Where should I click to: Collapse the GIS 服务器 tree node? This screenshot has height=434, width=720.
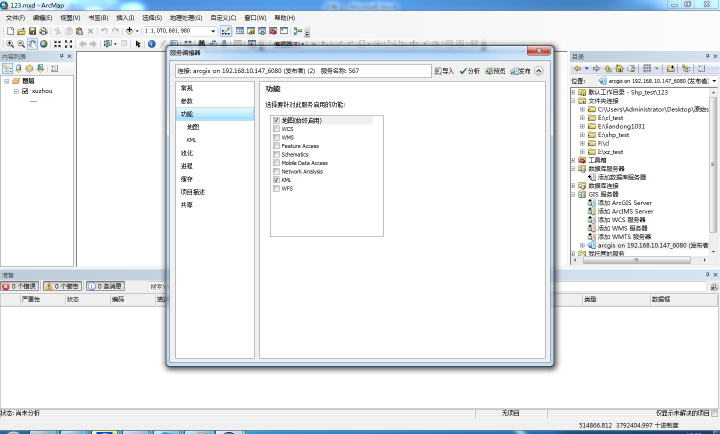point(573,194)
